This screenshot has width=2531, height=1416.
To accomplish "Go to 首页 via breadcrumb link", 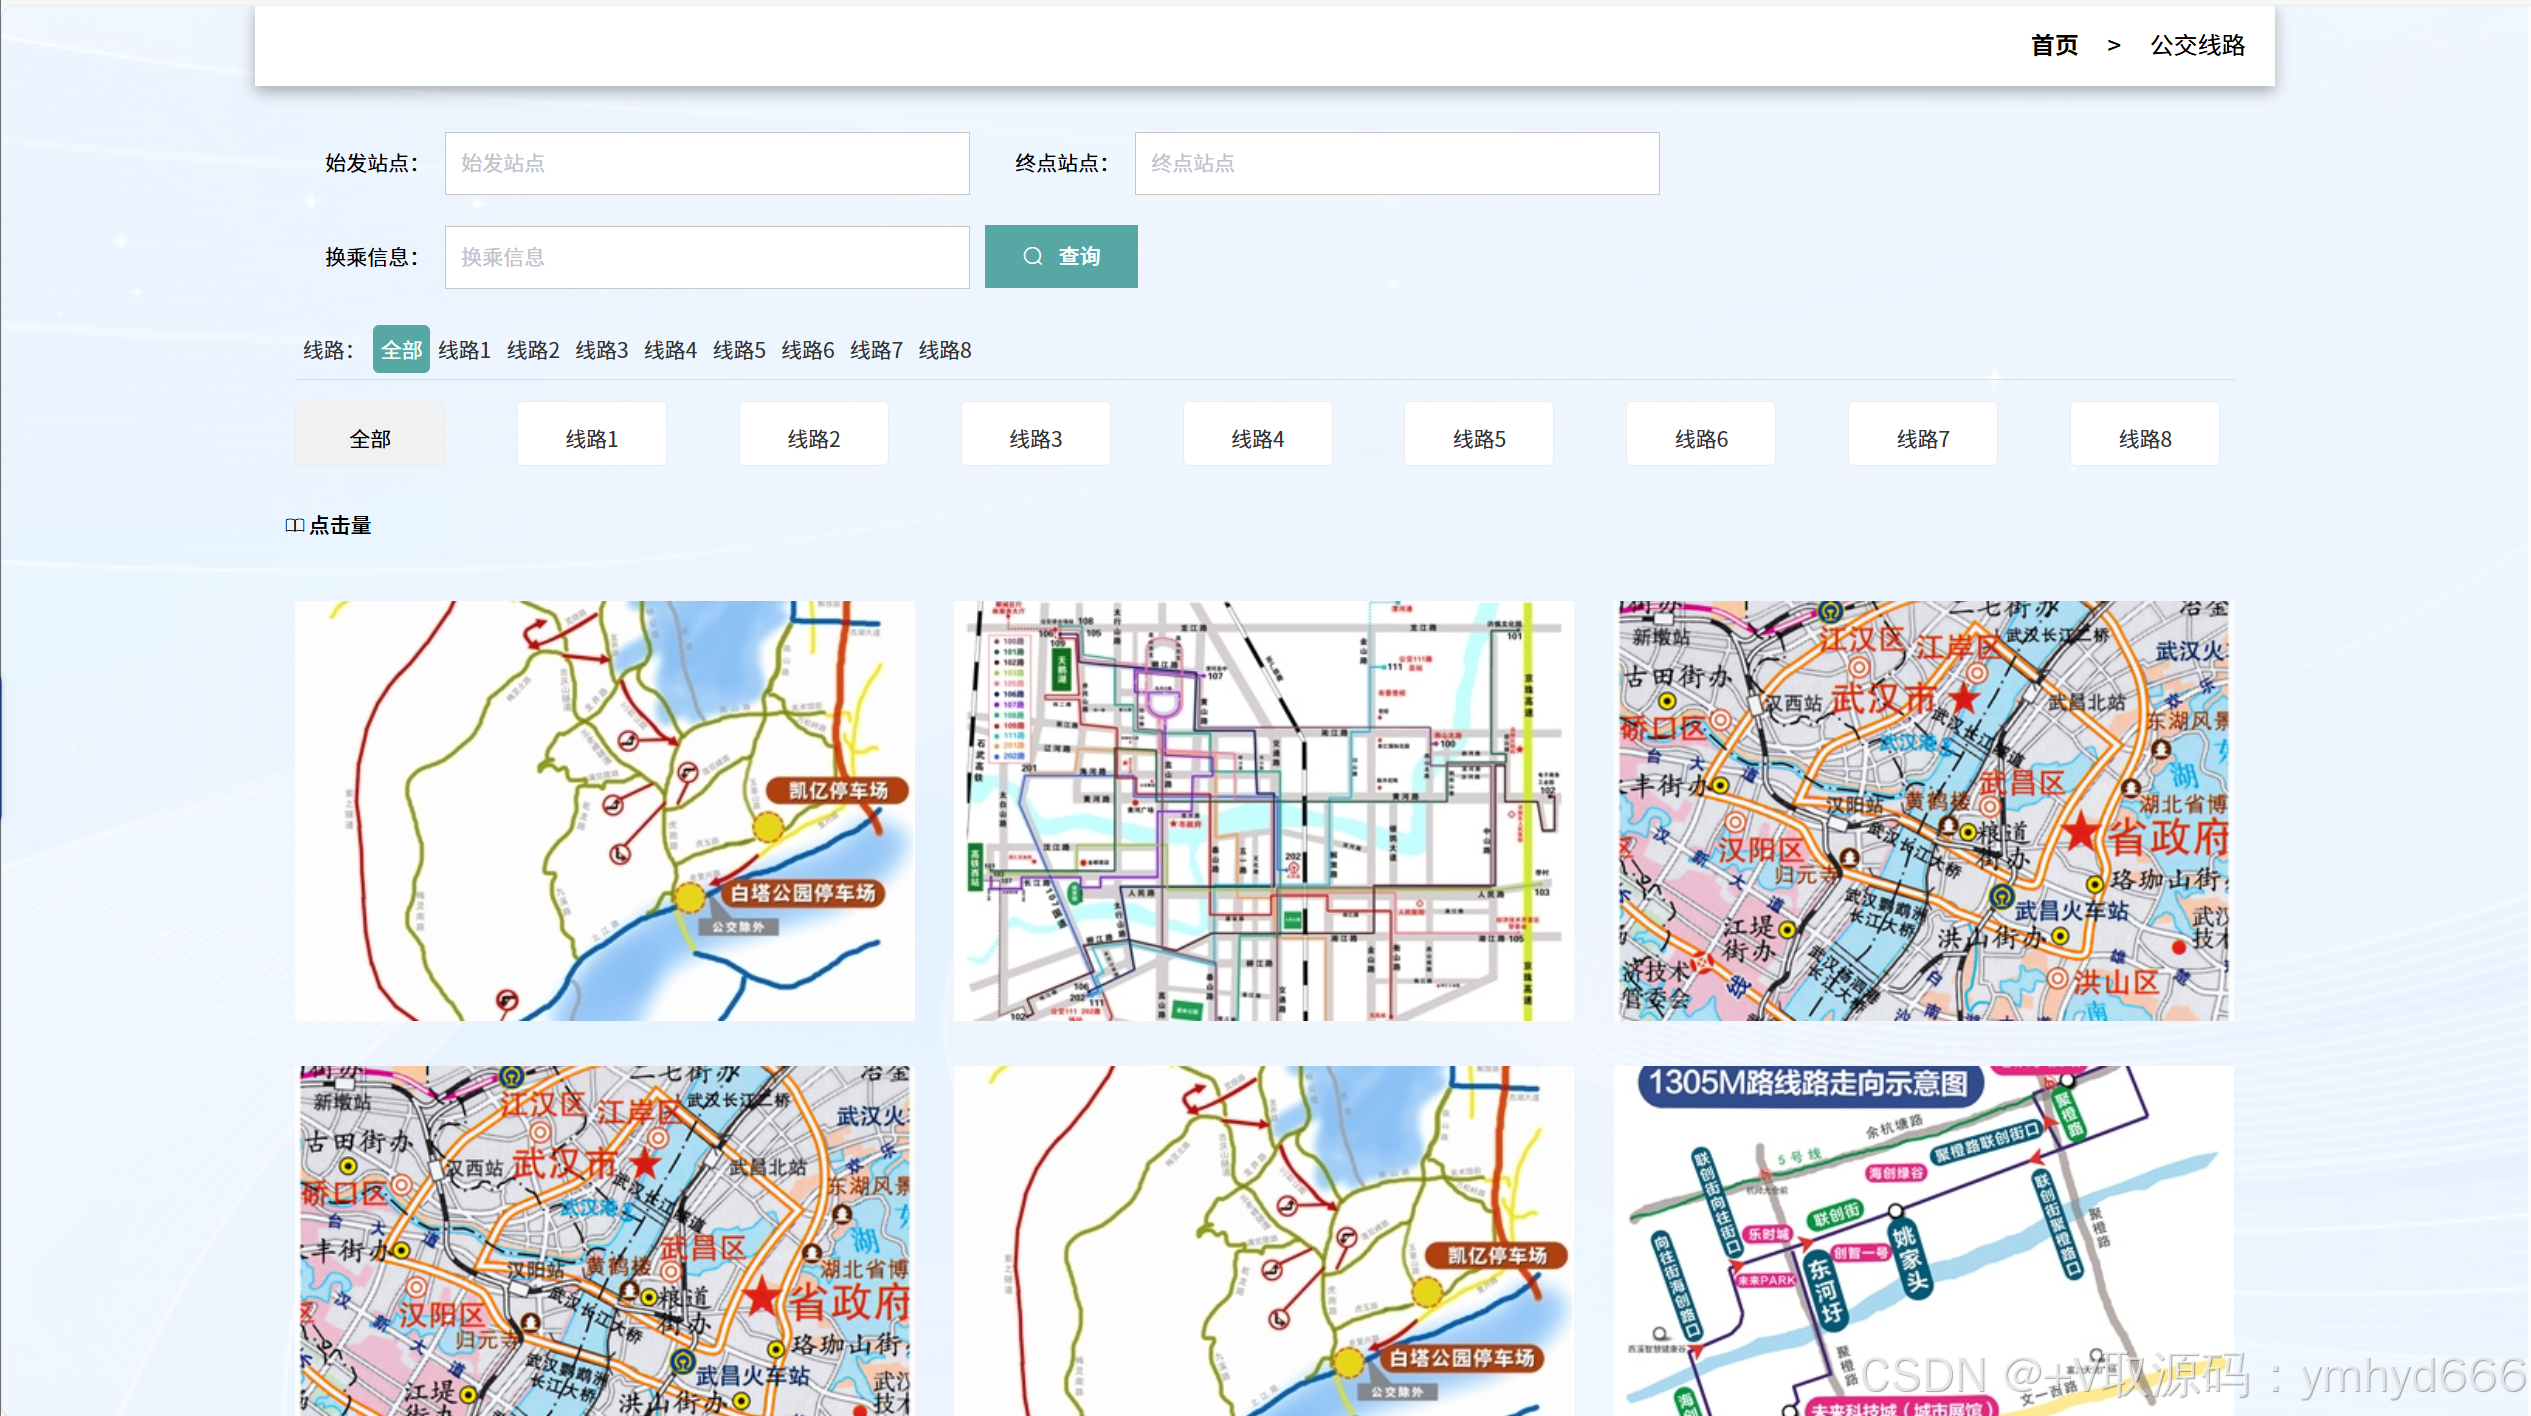I will [2054, 45].
